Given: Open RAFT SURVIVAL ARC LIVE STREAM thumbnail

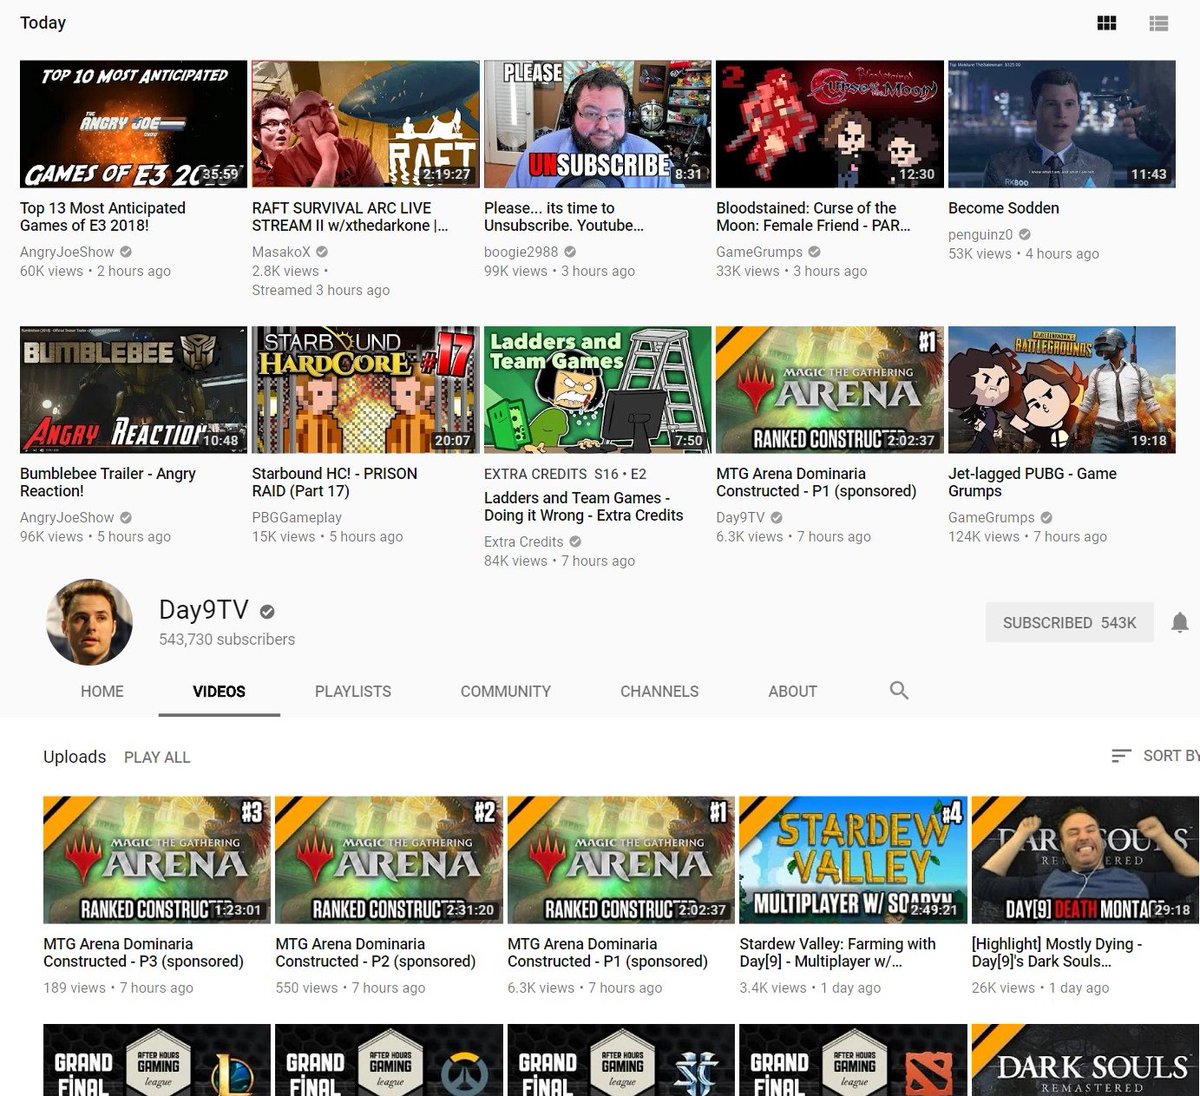Looking at the screenshot, I should point(365,124).
